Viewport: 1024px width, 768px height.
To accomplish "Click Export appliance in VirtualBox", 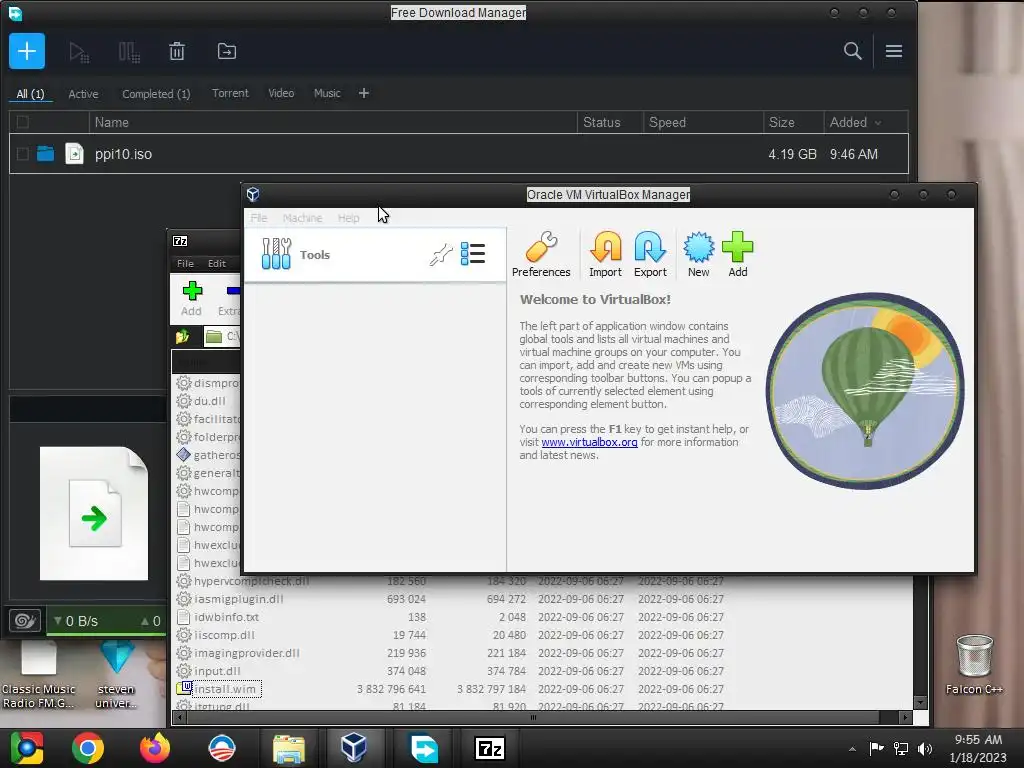I will click(x=650, y=255).
